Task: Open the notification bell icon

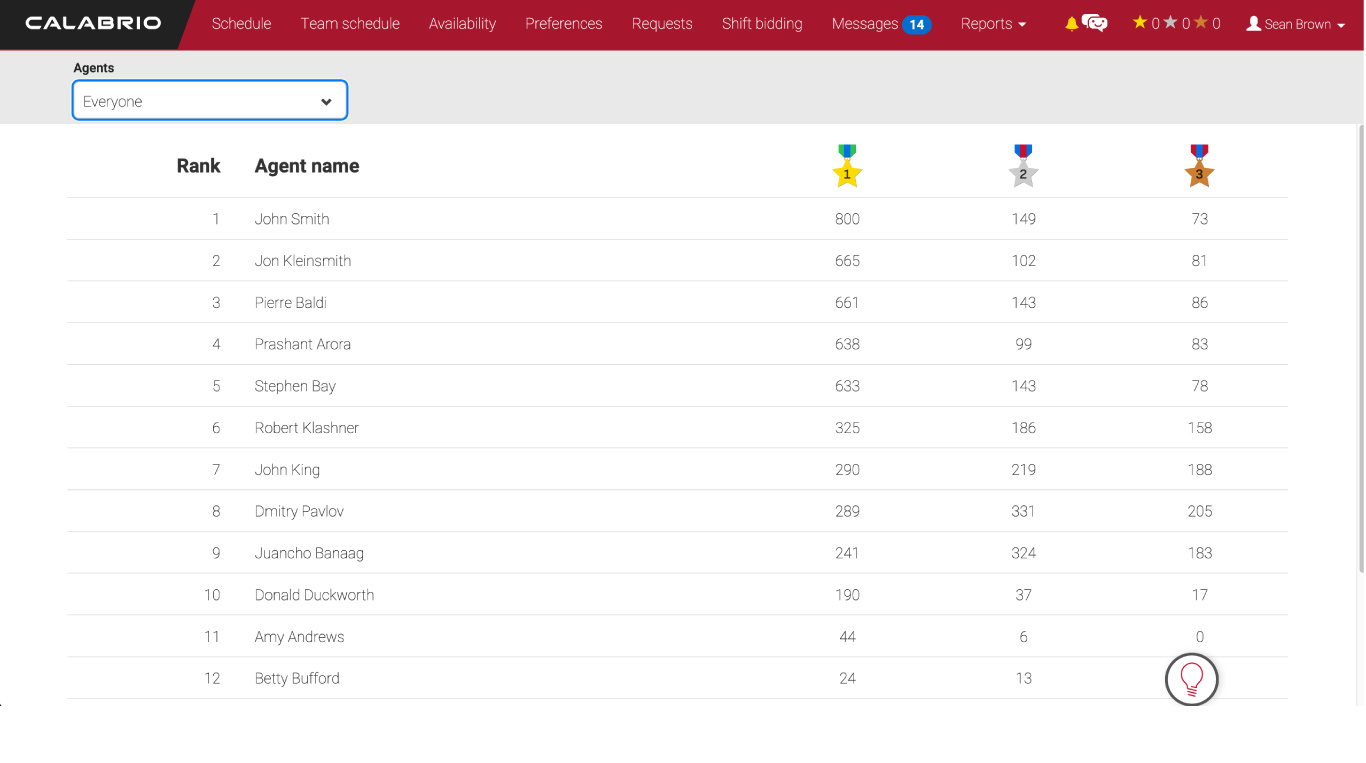Action: tap(1071, 23)
